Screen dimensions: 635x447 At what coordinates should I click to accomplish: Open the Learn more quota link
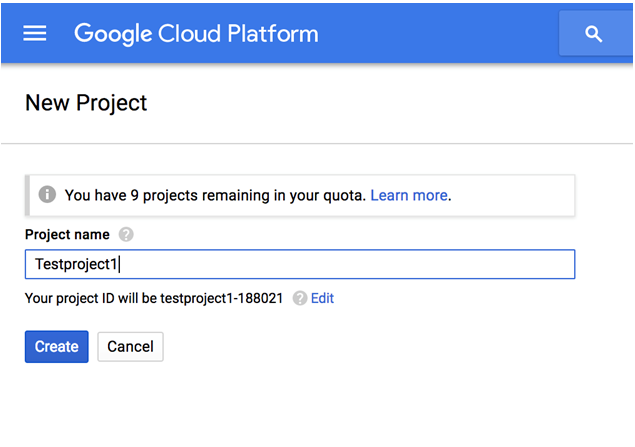click(408, 195)
